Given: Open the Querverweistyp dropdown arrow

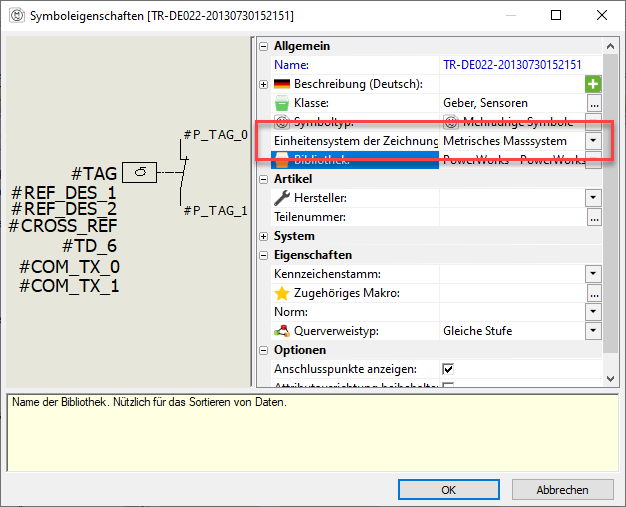Looking at the screenshot, I should (593, 331).
